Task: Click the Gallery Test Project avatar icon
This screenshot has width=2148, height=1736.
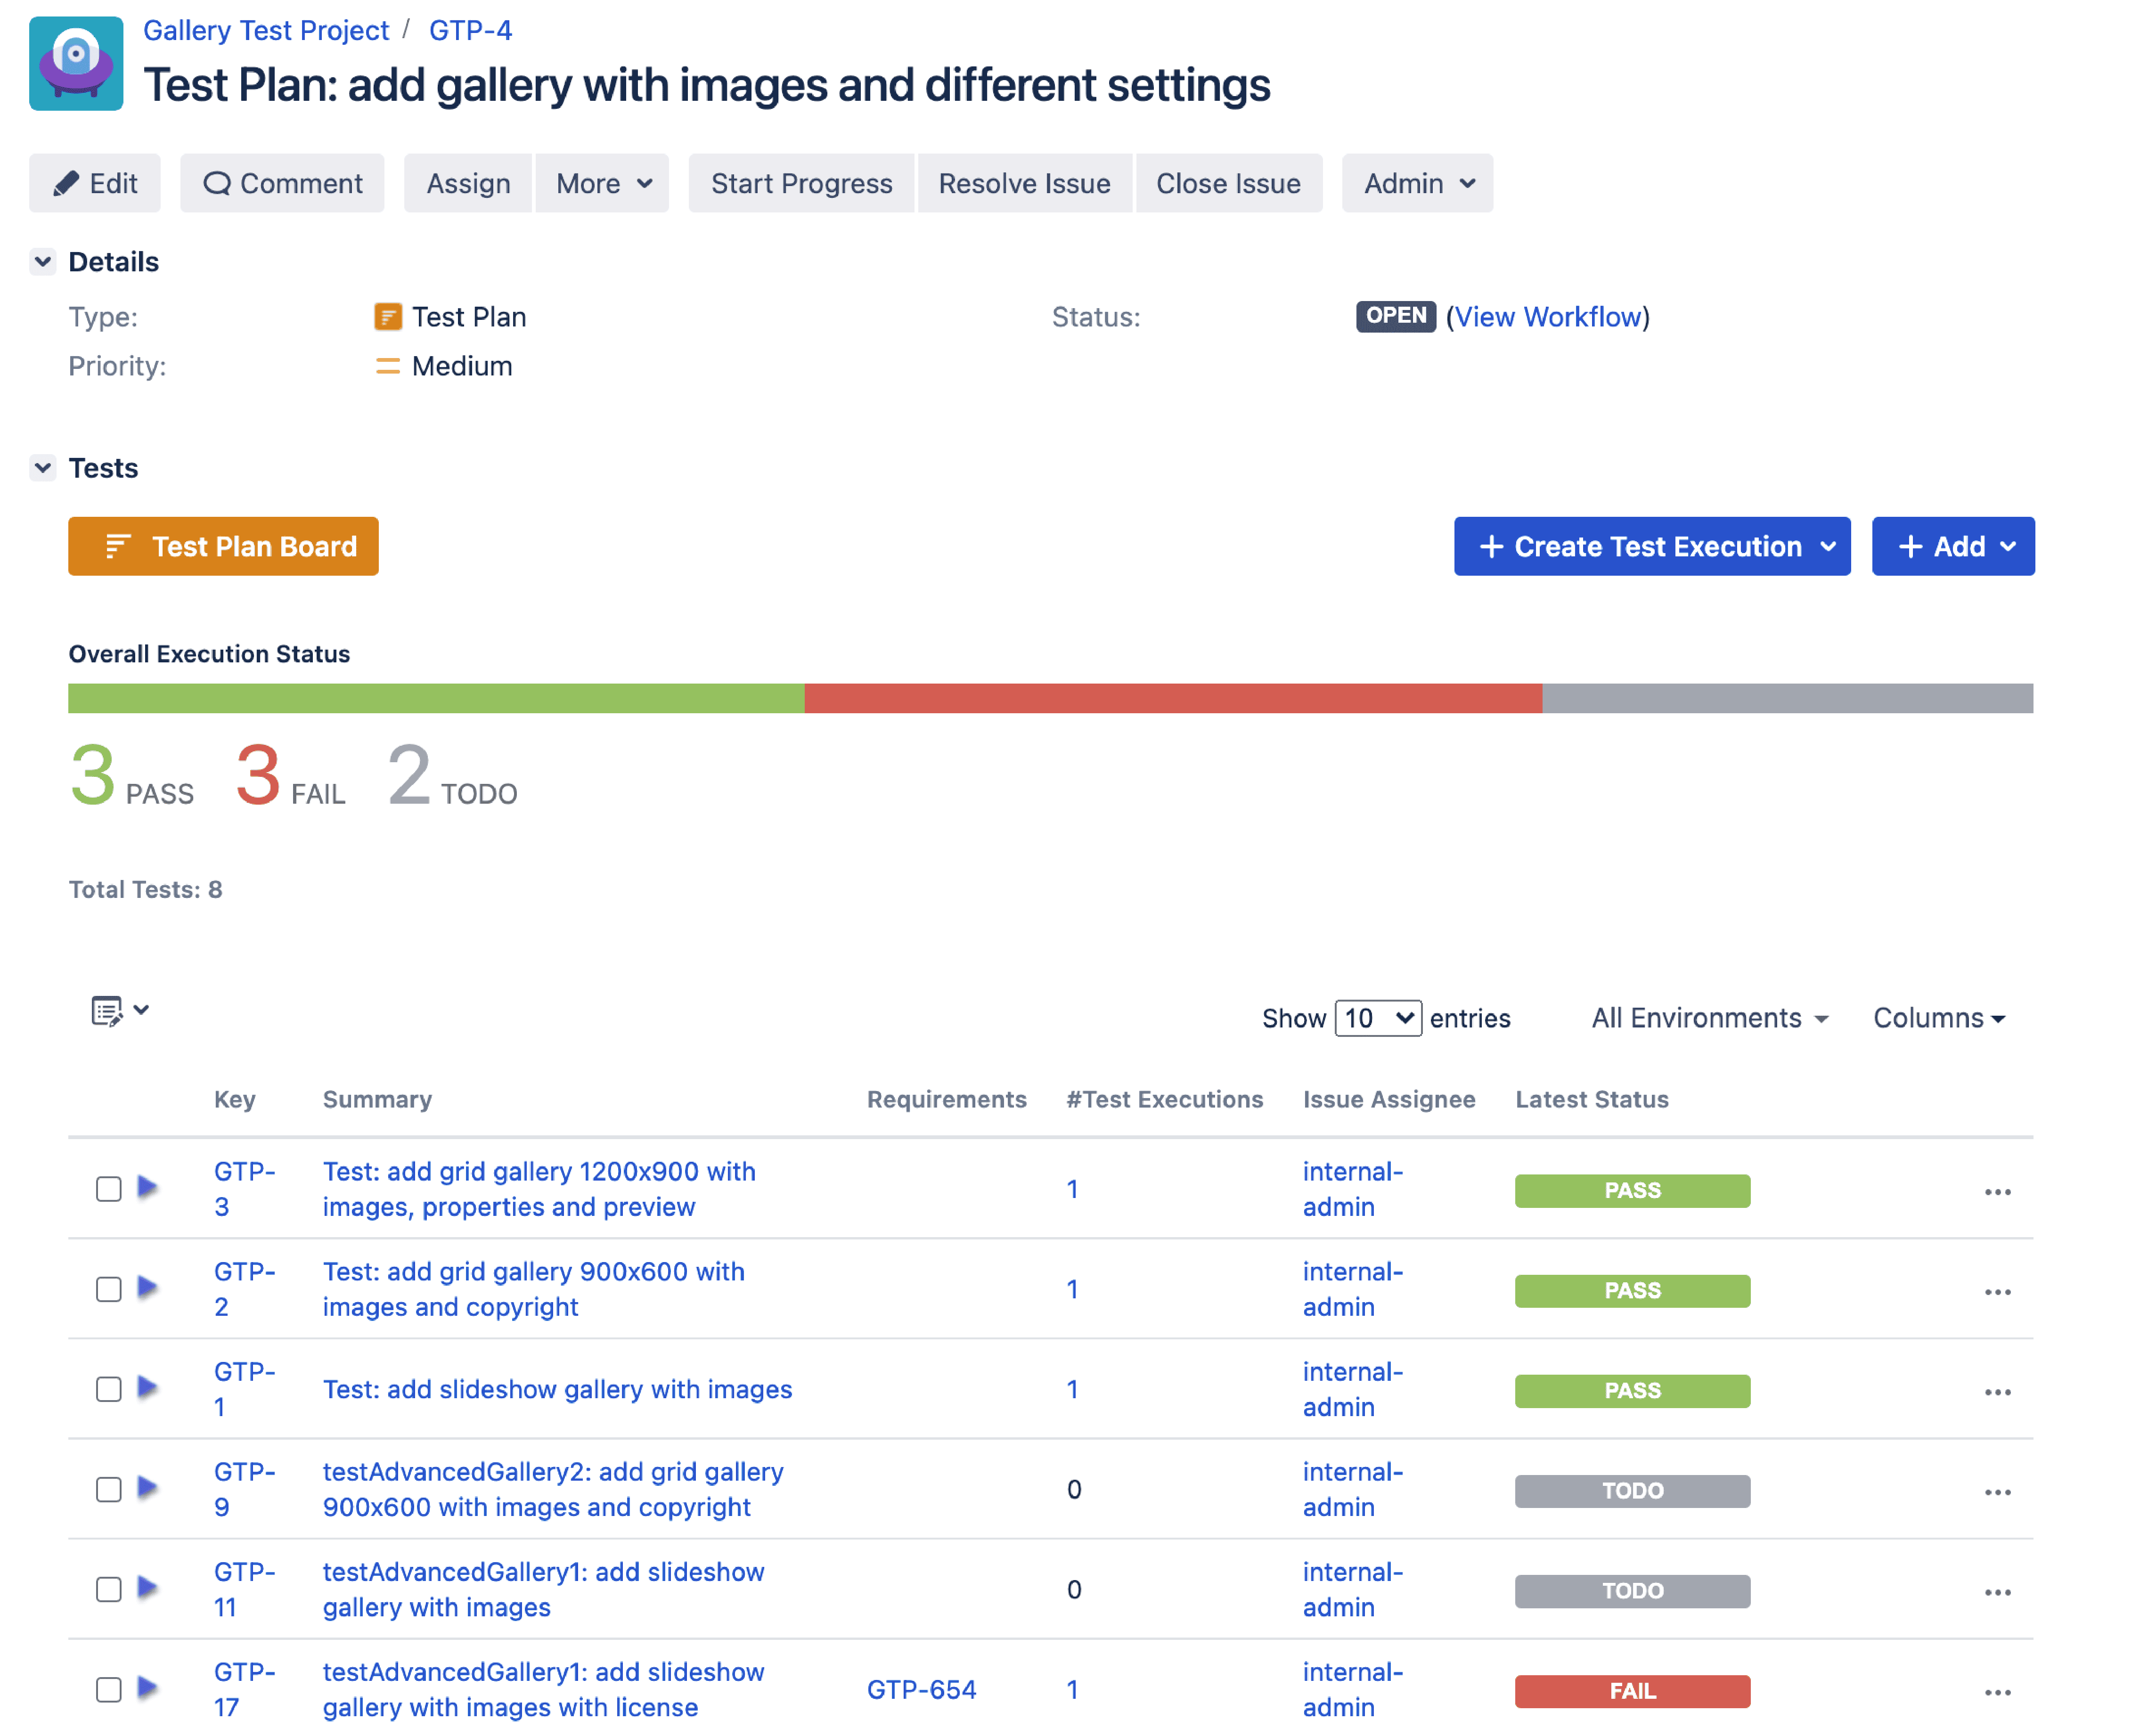Action: [x=76, y=63]
